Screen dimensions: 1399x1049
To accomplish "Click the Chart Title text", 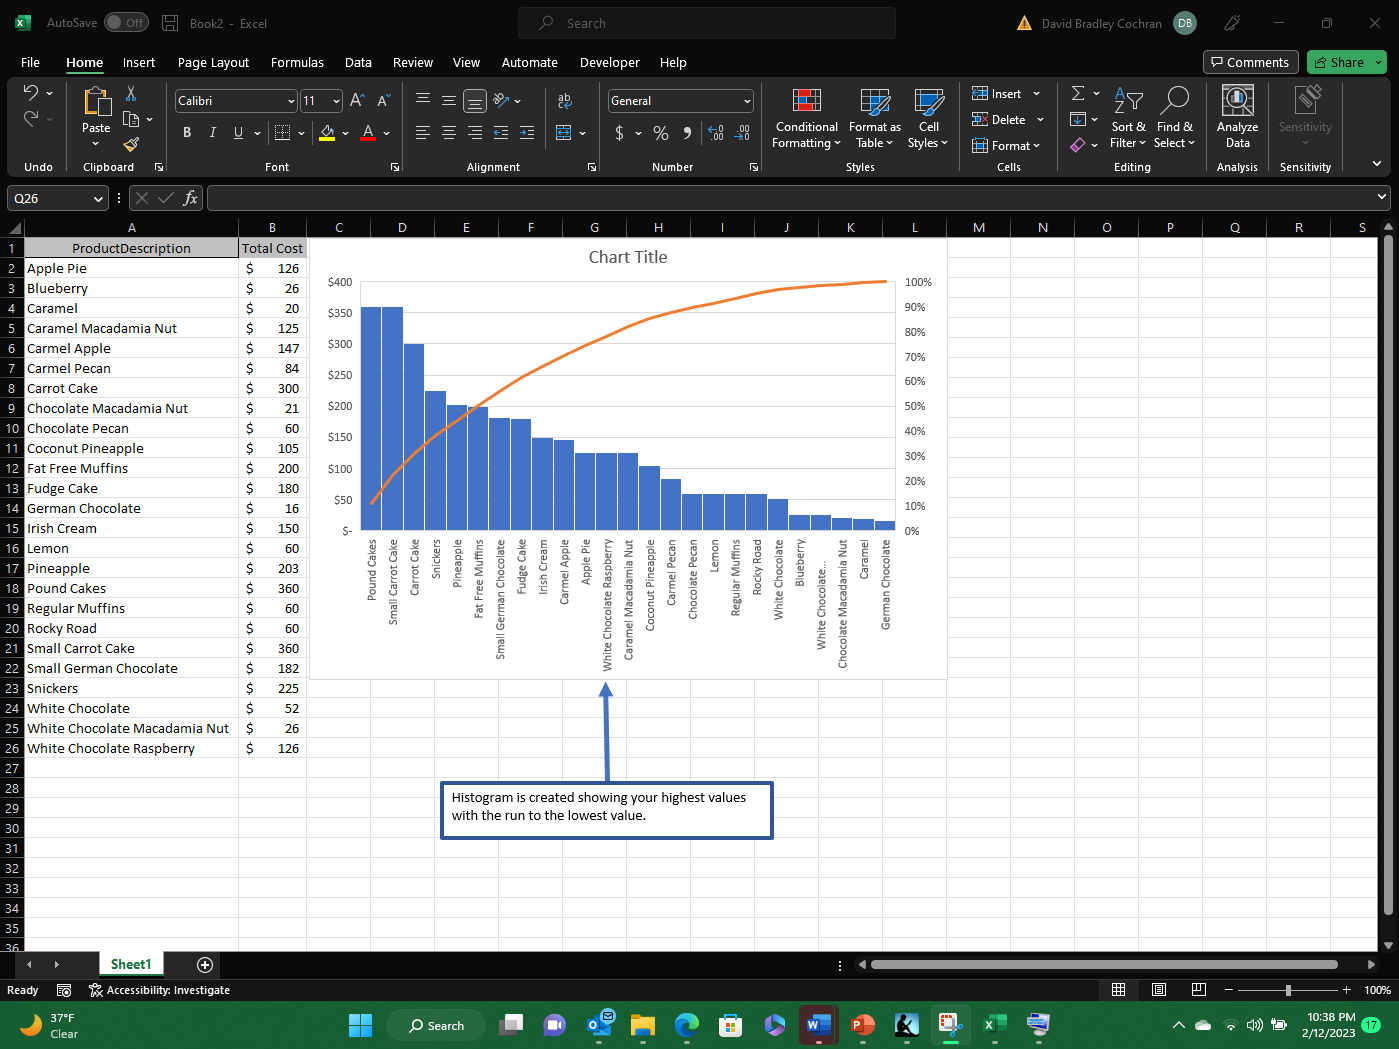I will [x=628, y=257].
